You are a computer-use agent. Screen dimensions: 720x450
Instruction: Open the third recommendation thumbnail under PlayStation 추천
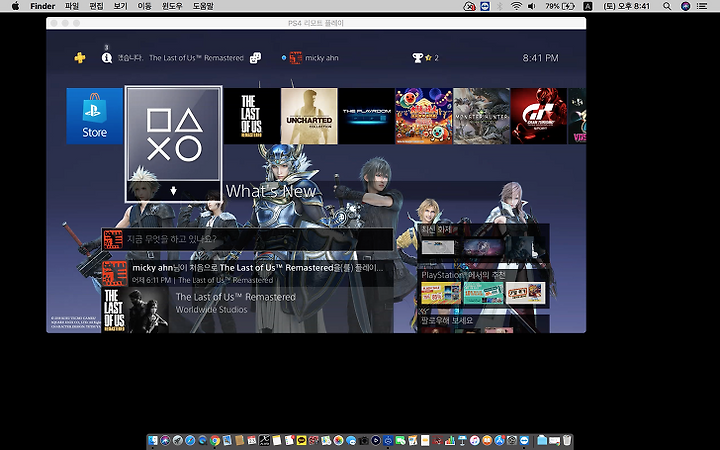point(525,293)
